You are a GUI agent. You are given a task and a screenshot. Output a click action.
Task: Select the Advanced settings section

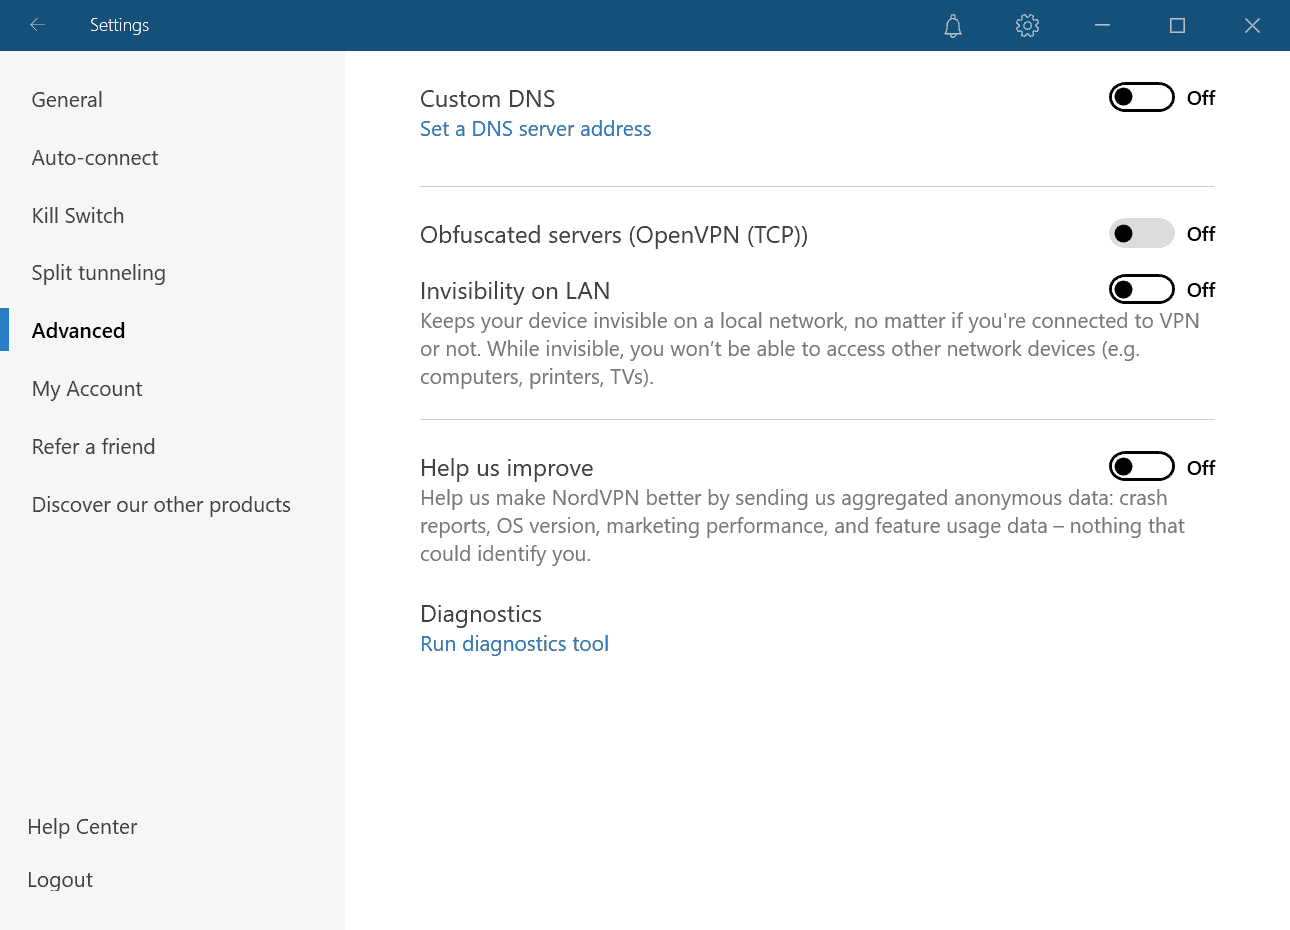(78, 330)
